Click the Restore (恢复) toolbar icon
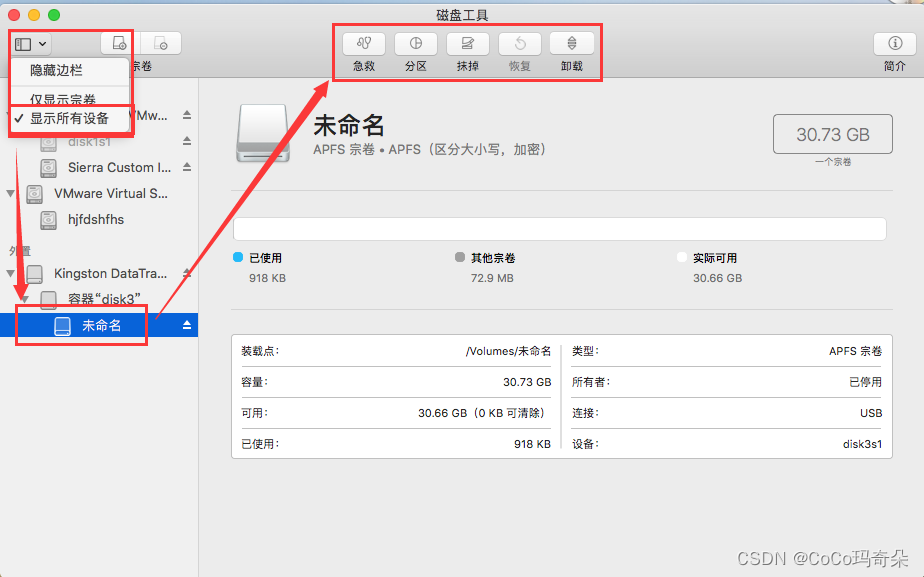Viewport: 924px width, 577px height. click(x=519, y=44)
